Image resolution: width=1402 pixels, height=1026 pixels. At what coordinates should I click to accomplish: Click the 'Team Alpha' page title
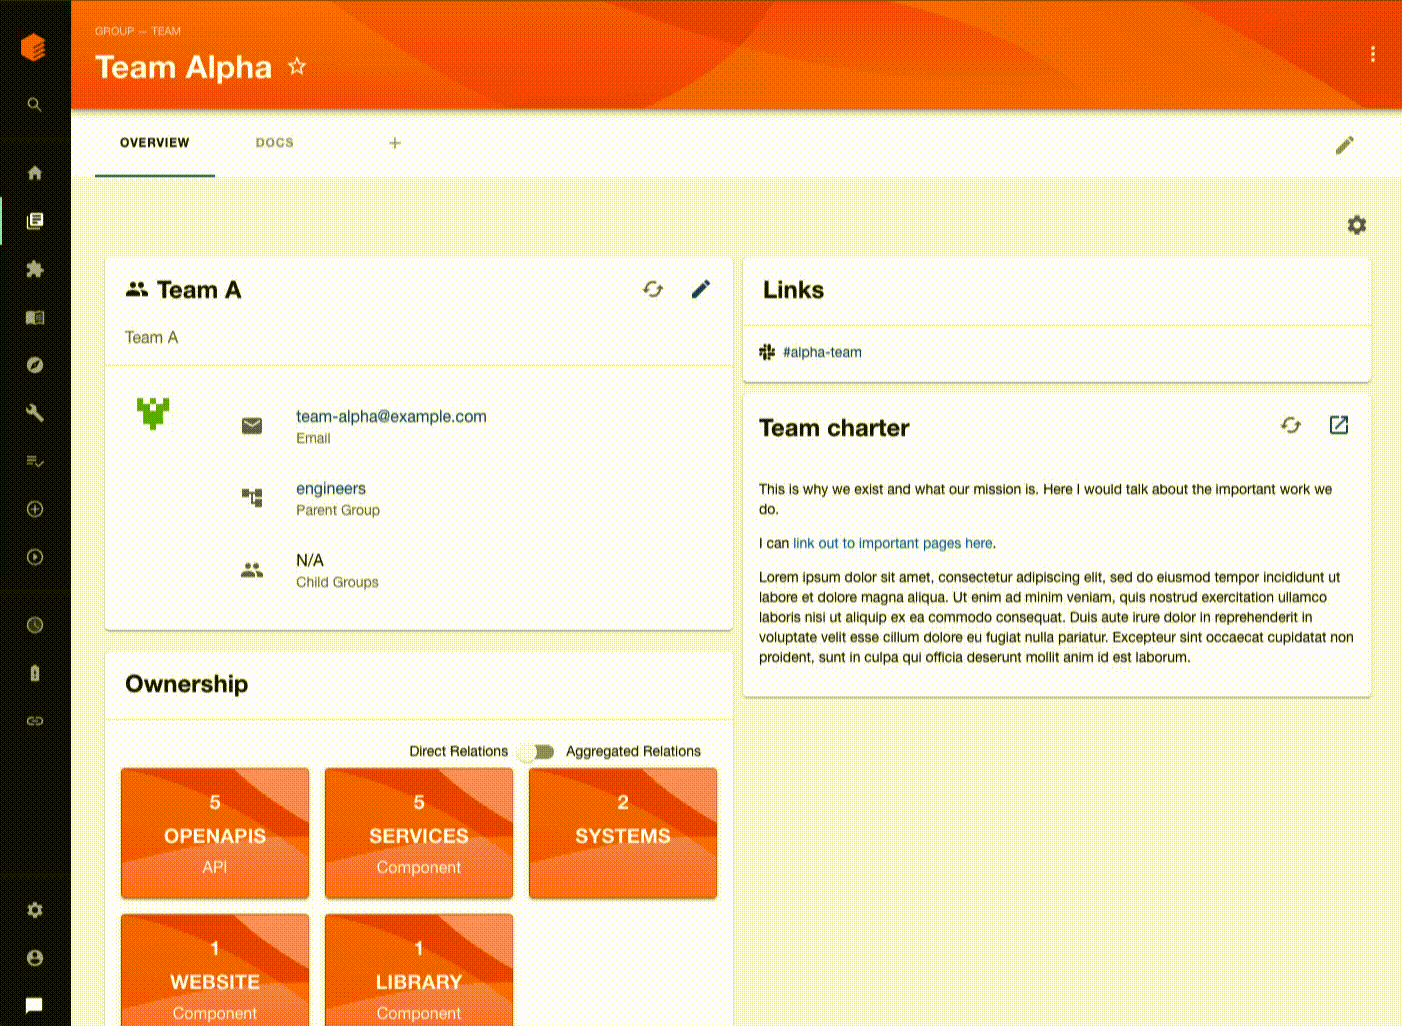[184, 67]
